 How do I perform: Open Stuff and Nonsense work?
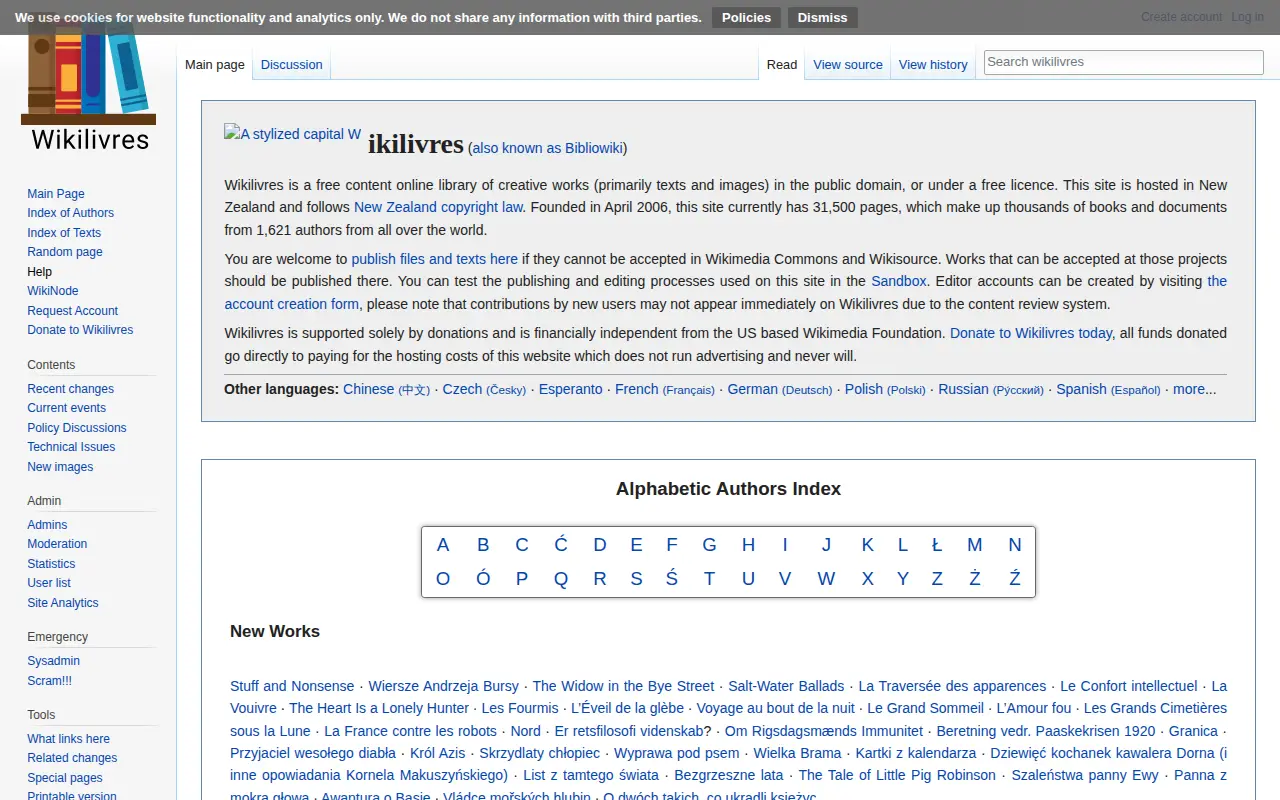point(292,686)
